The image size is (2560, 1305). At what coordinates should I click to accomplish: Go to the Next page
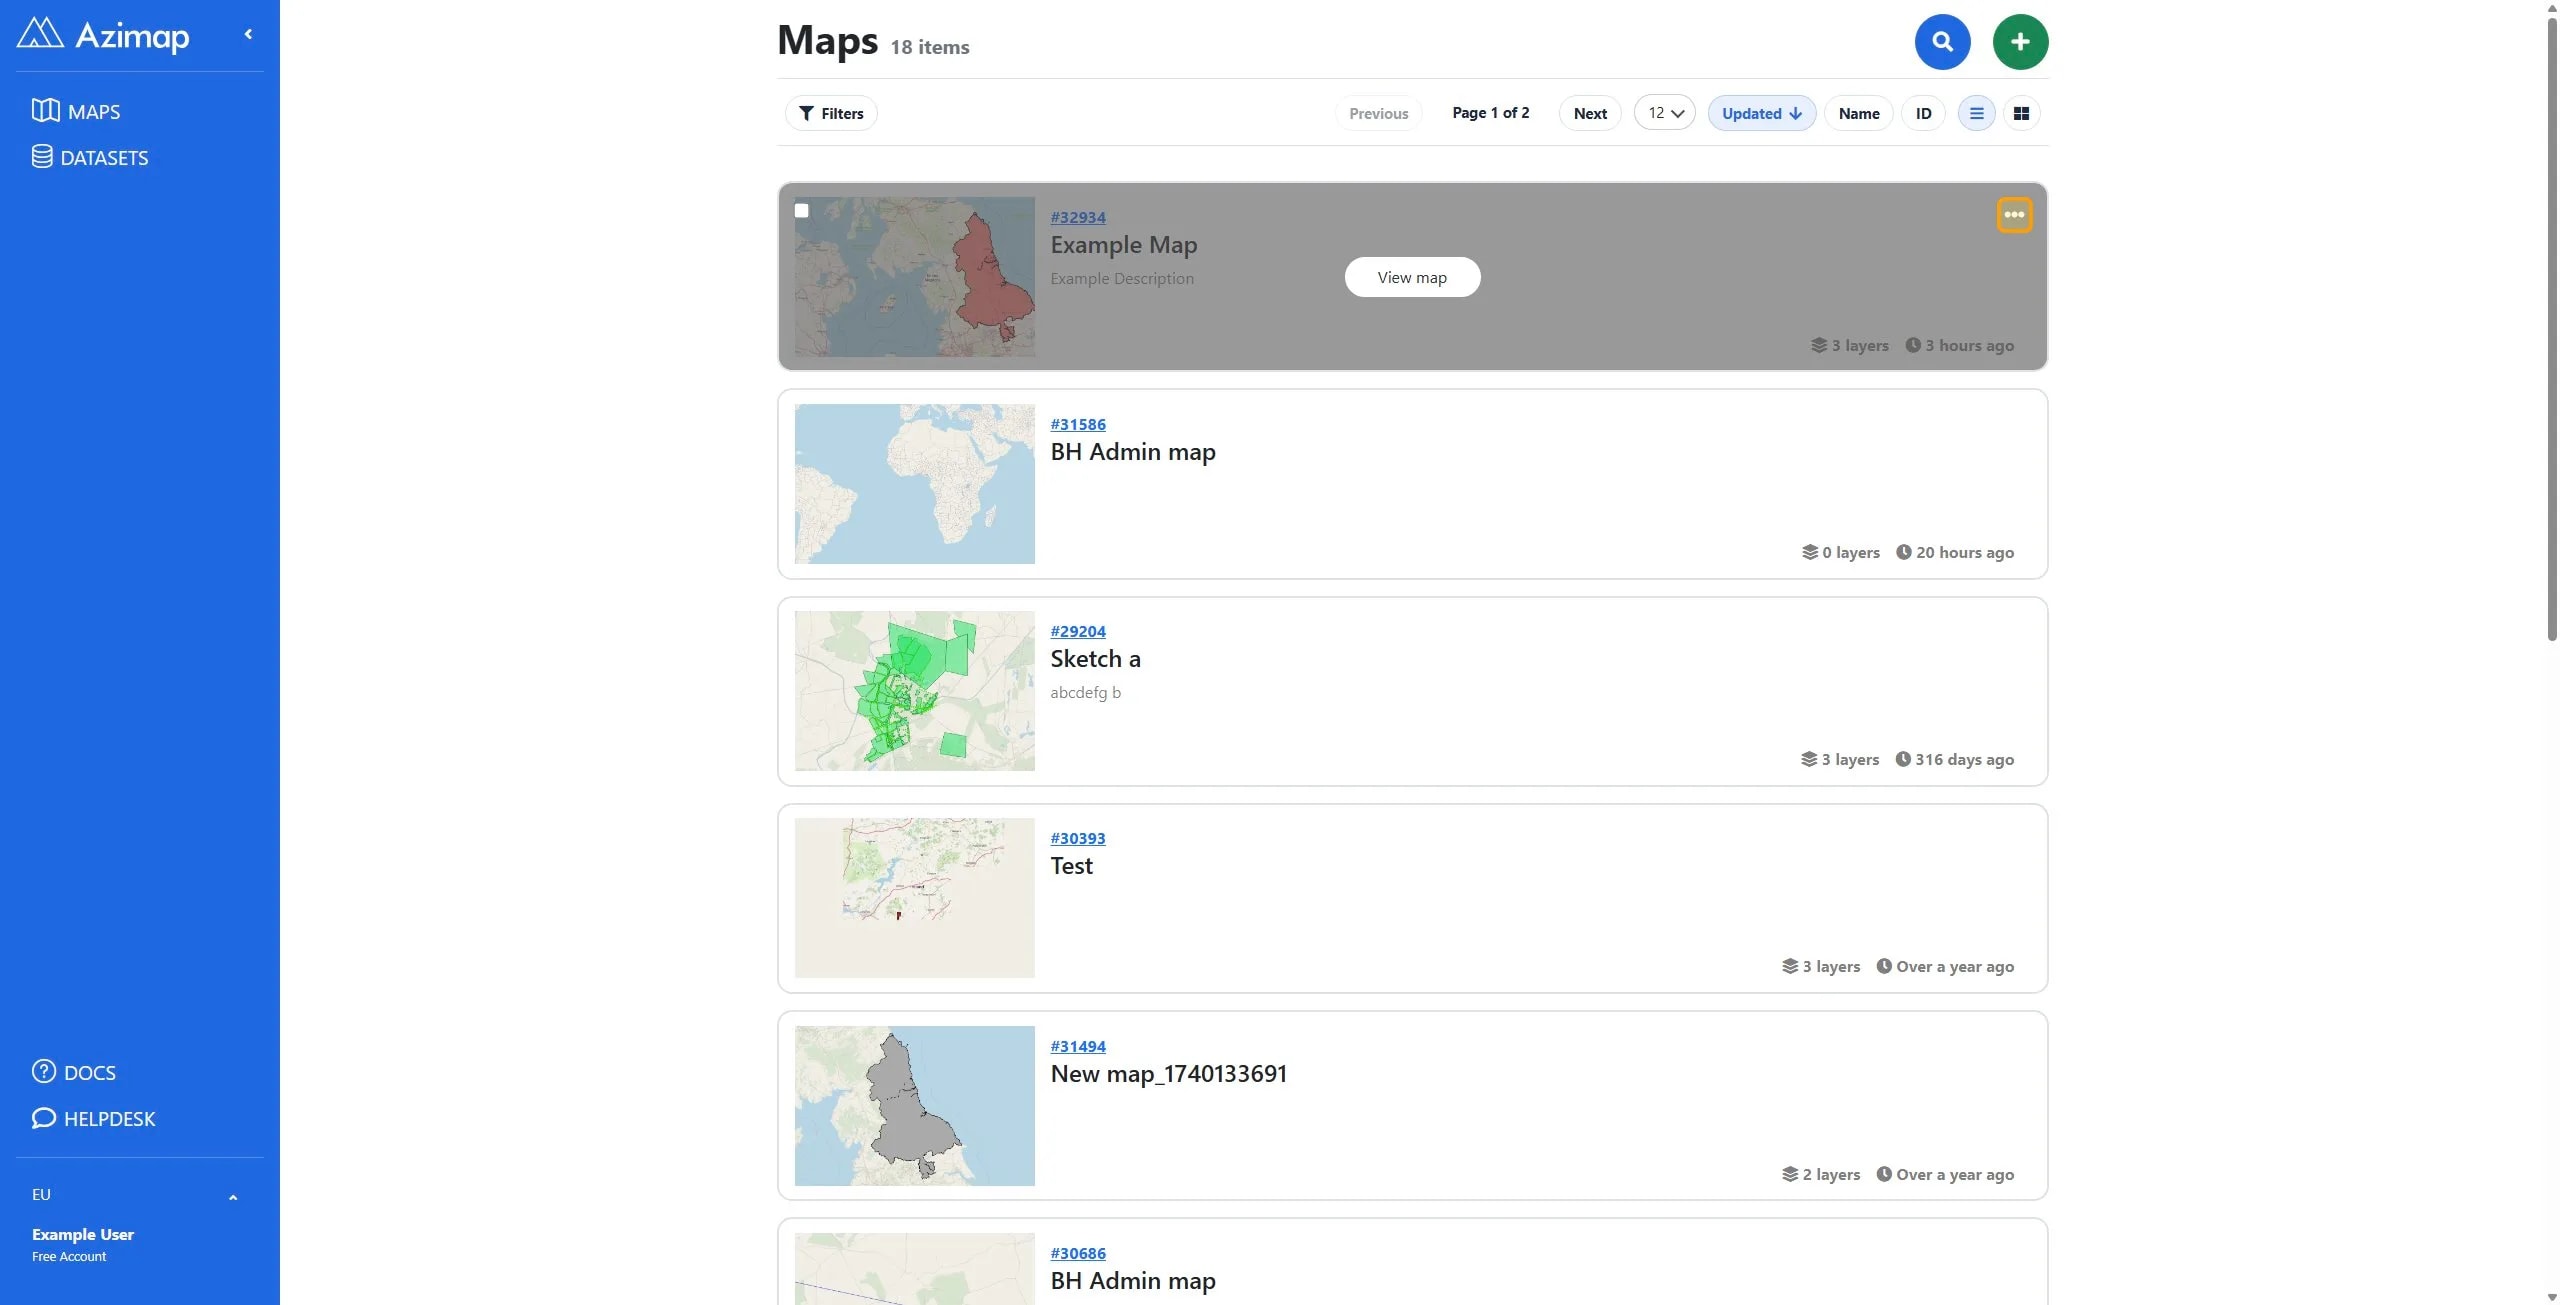pyautogui.click(x=1590, y=113)
